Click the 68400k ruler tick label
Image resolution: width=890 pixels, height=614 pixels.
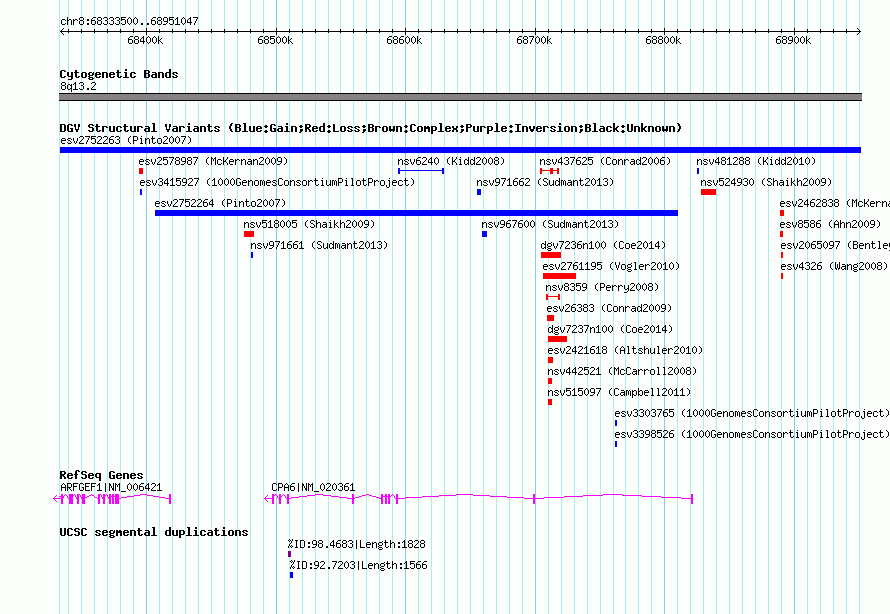[x=145, y=40]
